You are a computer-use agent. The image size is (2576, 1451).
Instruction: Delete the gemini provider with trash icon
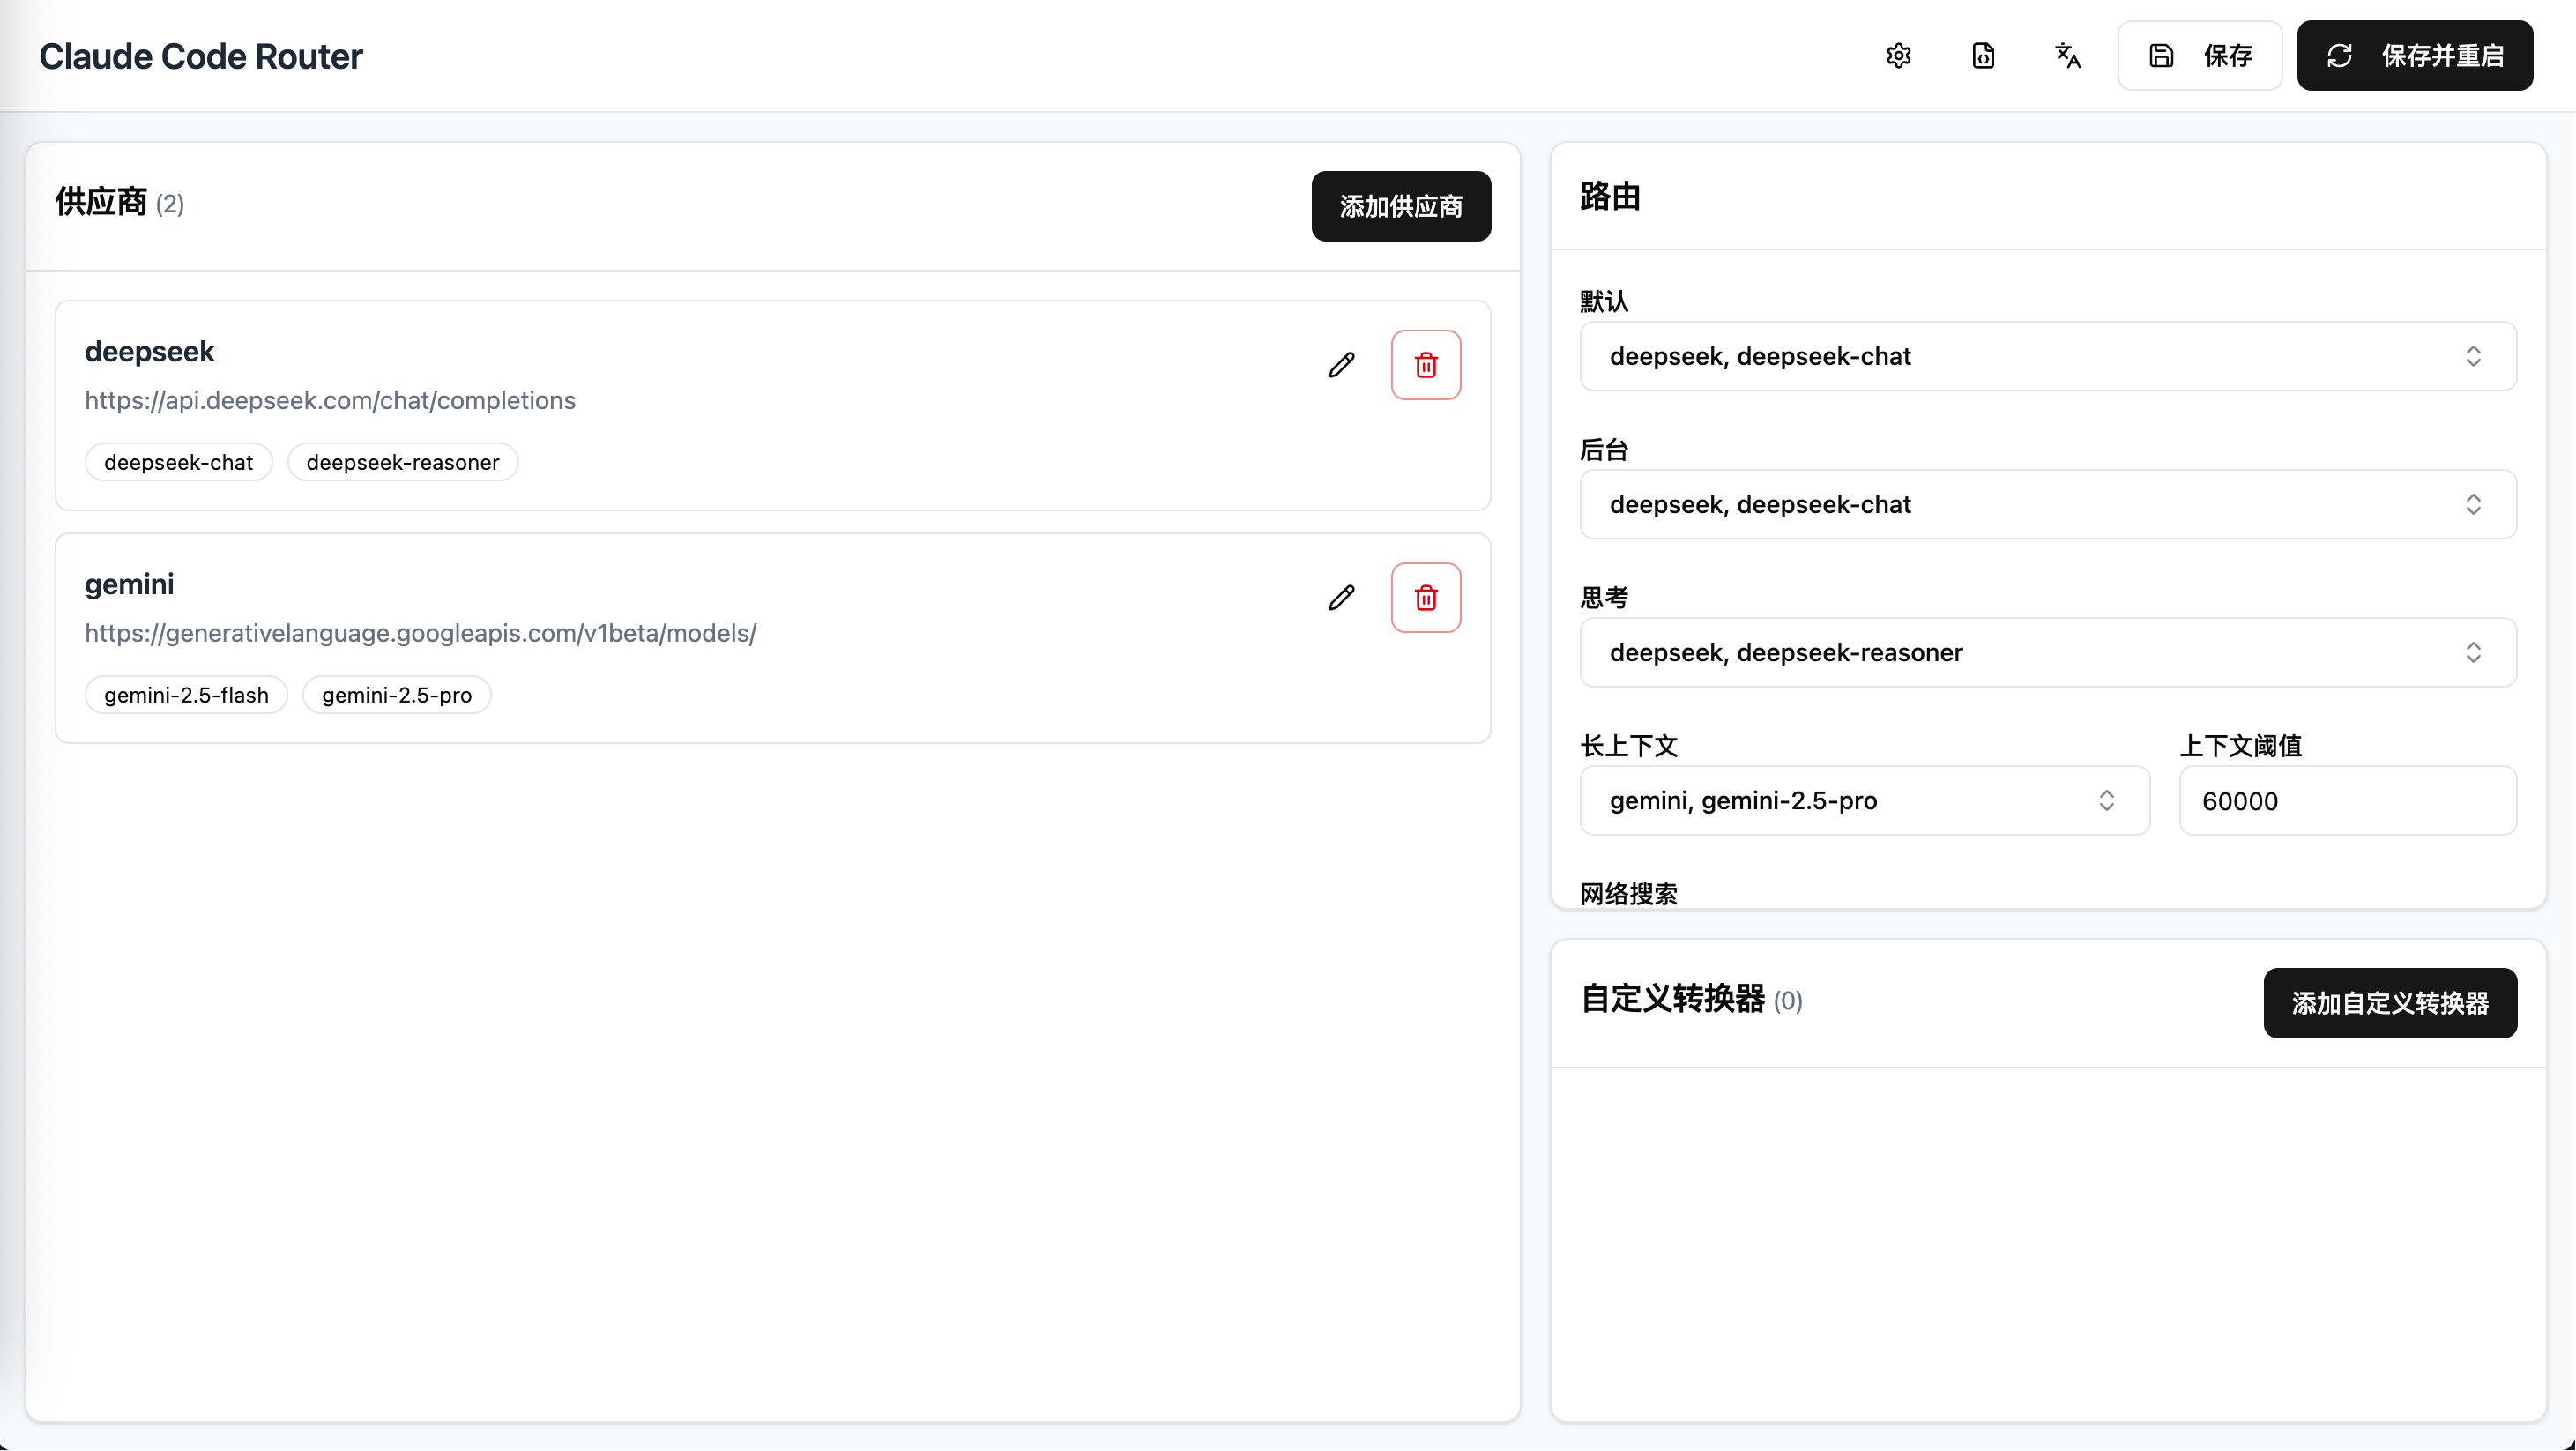pyautogui.click(x=1426, y=598)
